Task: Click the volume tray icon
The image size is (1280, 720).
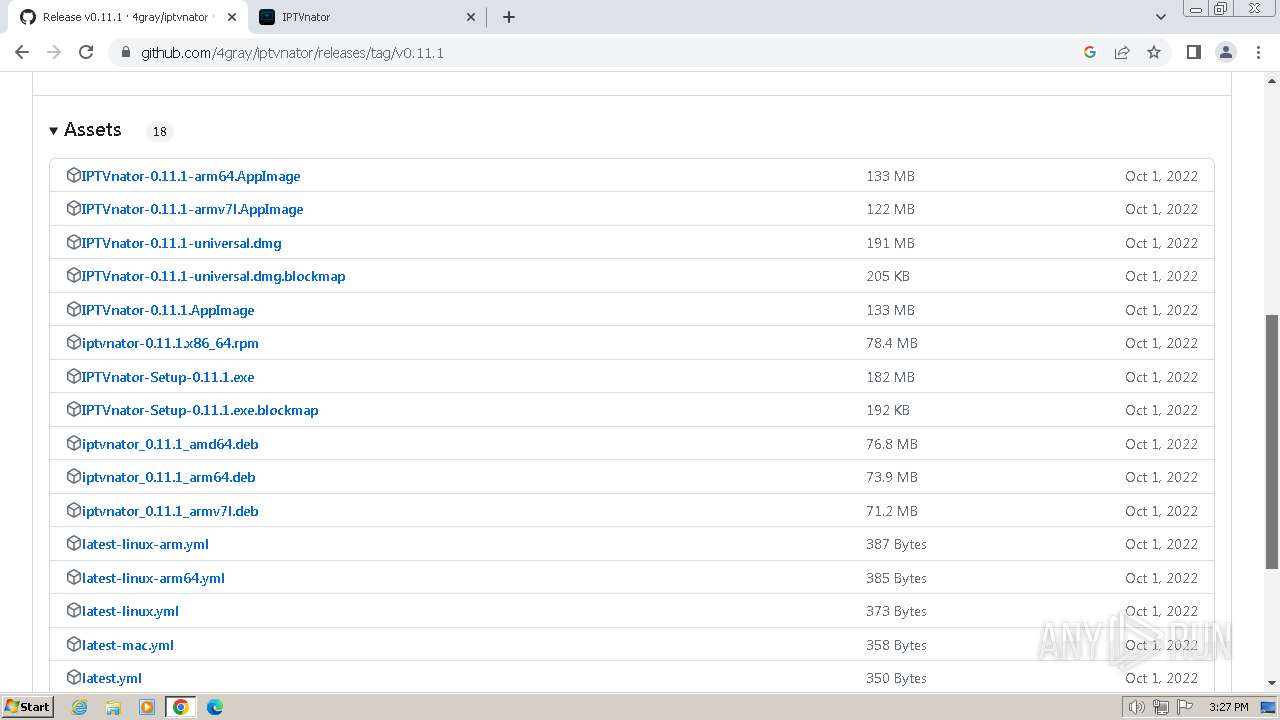Action: point(1137,707)
